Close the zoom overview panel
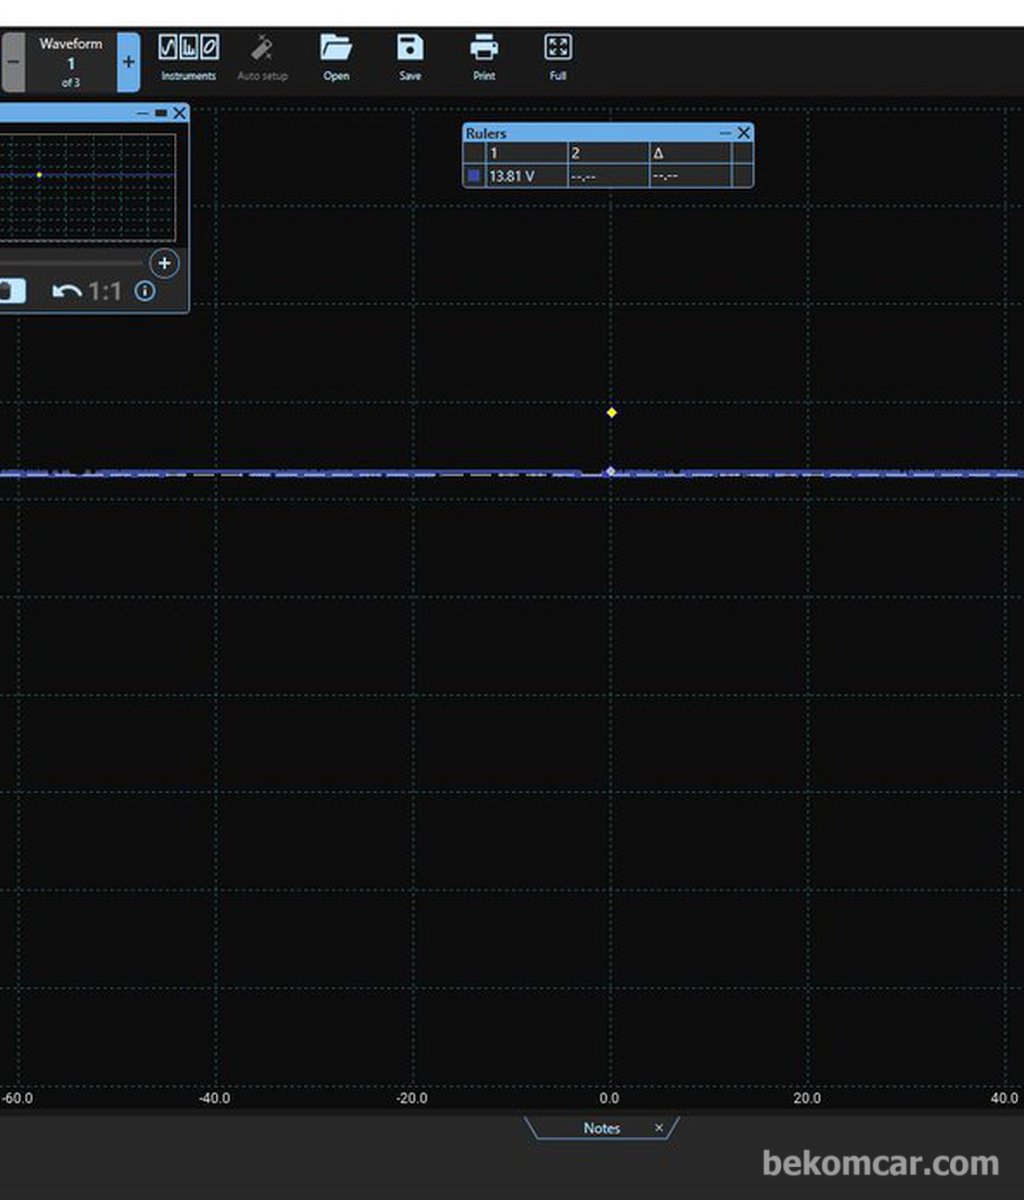Viewport: 1024px width, 1200px height. pos(179,114)
